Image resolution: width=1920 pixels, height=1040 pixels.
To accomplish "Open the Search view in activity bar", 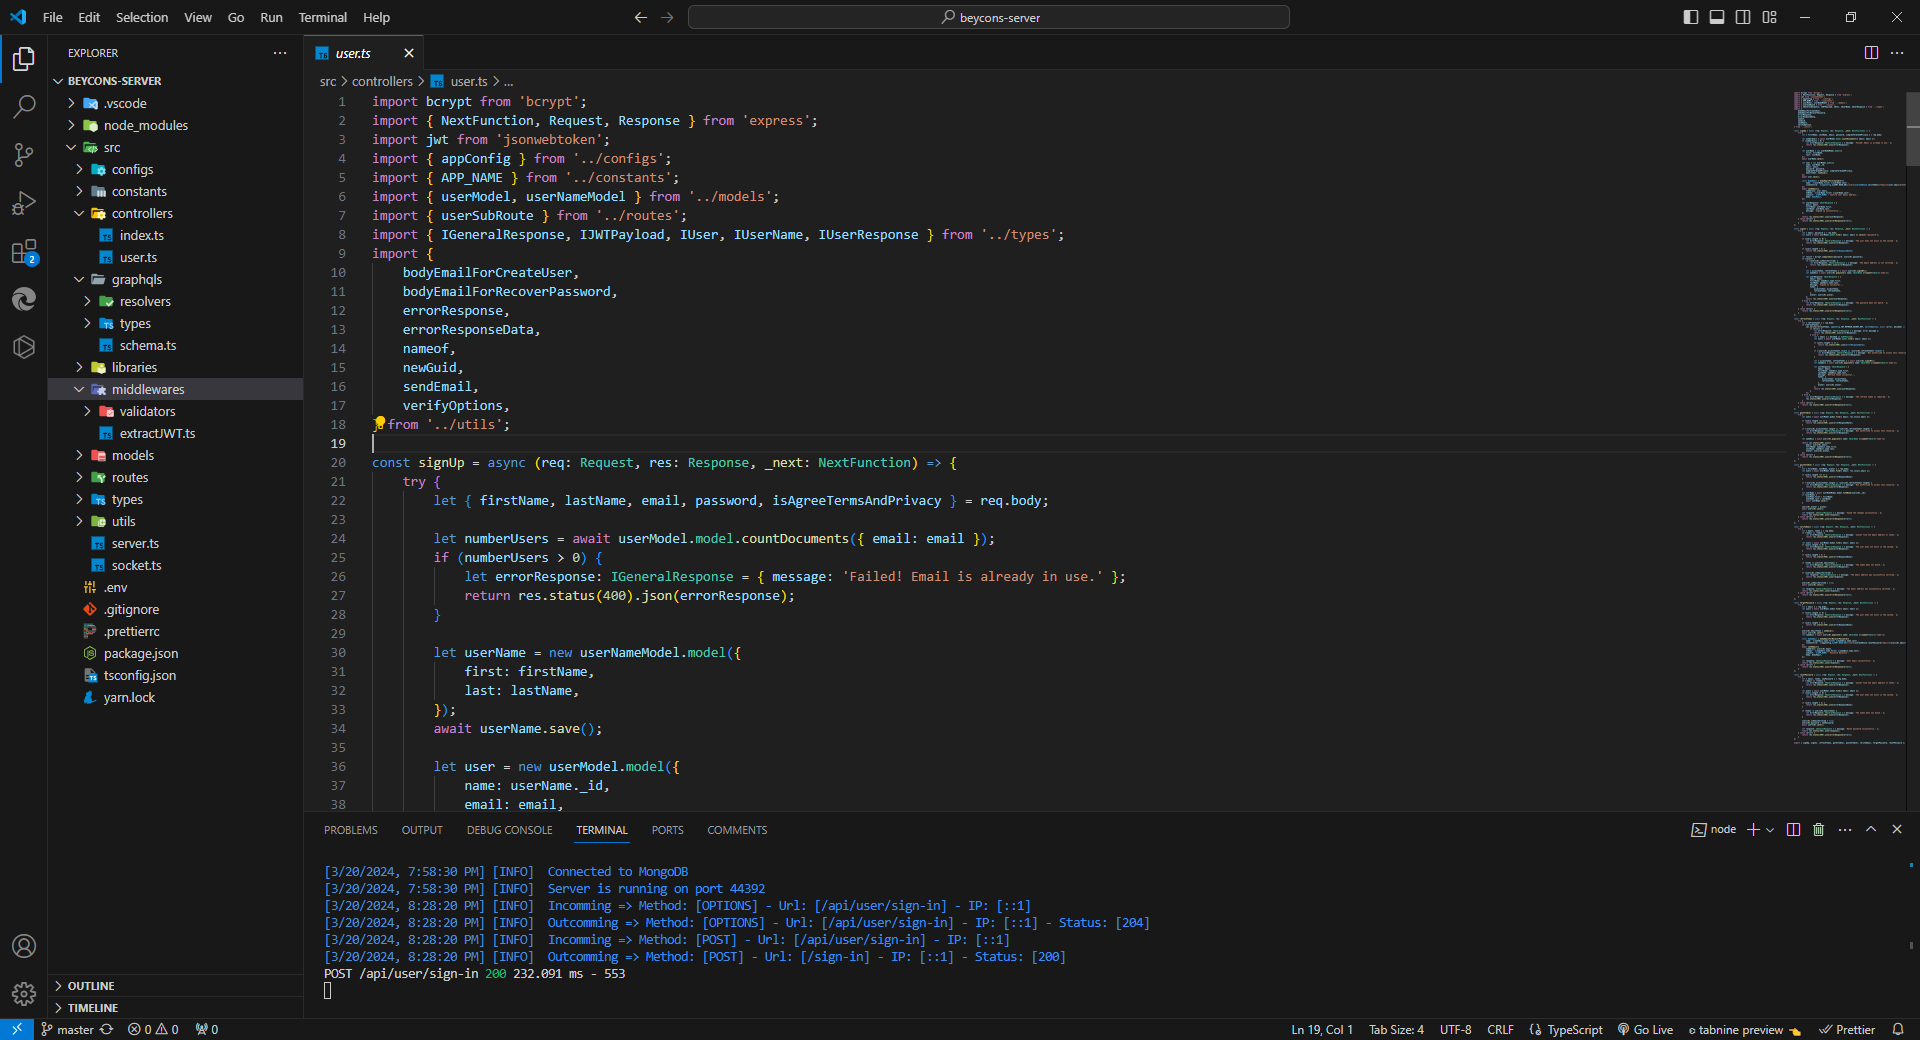I will [x=24, y=107].
